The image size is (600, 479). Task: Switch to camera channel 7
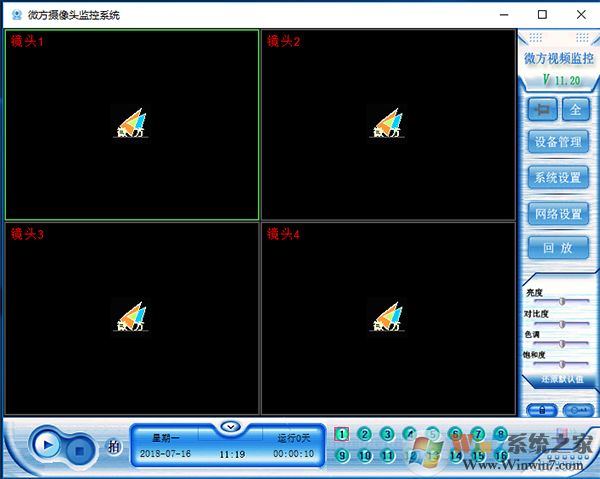click(478, 434)
